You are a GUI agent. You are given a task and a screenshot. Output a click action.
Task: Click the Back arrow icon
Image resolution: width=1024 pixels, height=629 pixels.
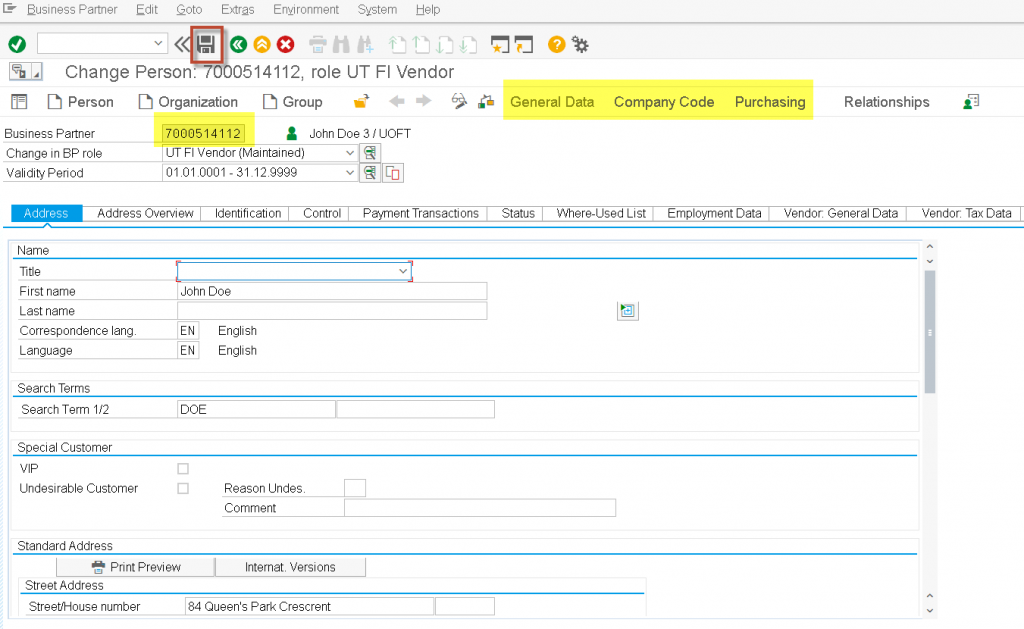[x=238, y=44]
